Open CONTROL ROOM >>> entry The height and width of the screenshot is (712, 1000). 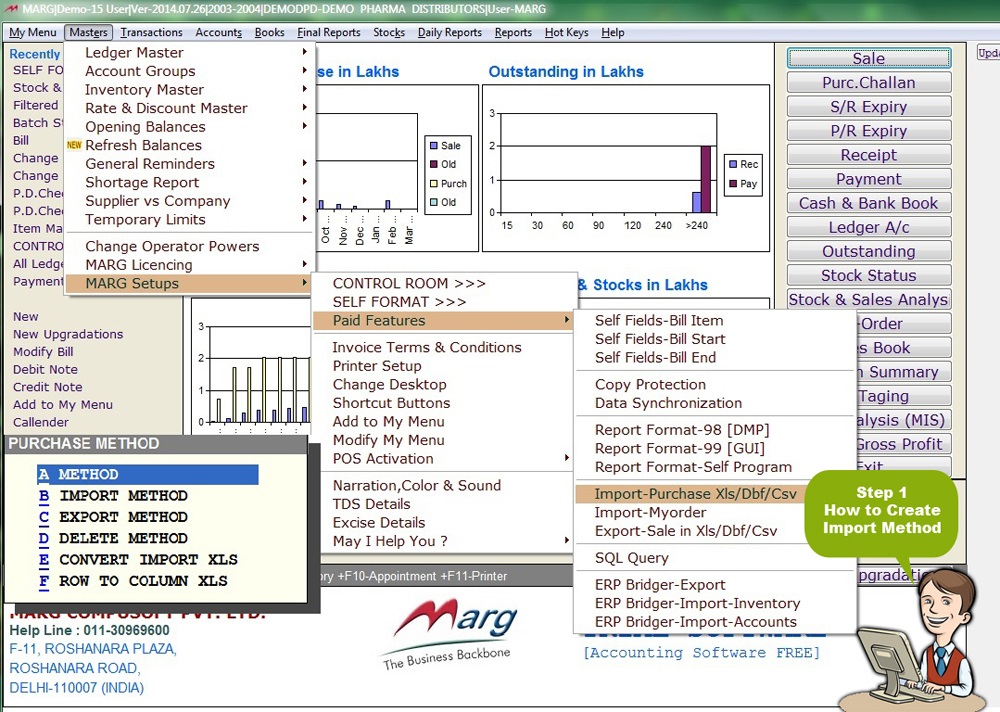coord(443,283)
